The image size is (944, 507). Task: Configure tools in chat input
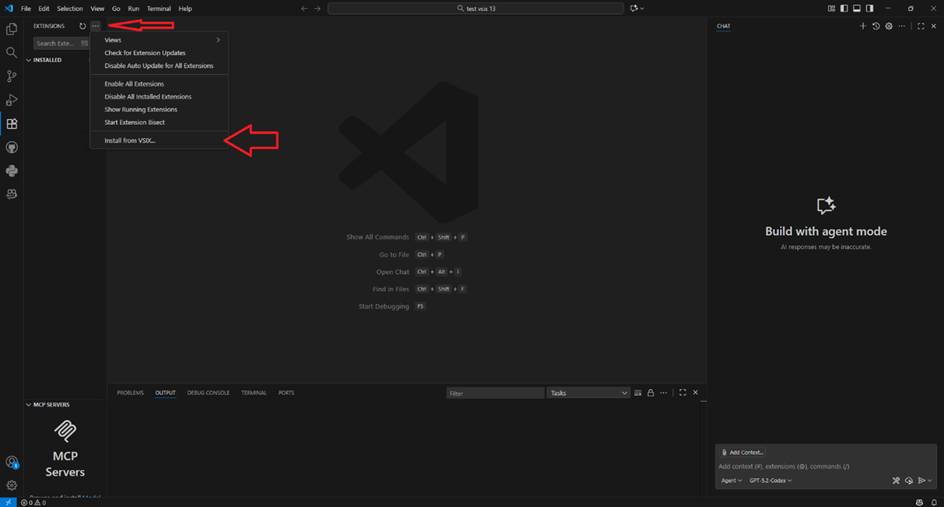click(896, 481)
